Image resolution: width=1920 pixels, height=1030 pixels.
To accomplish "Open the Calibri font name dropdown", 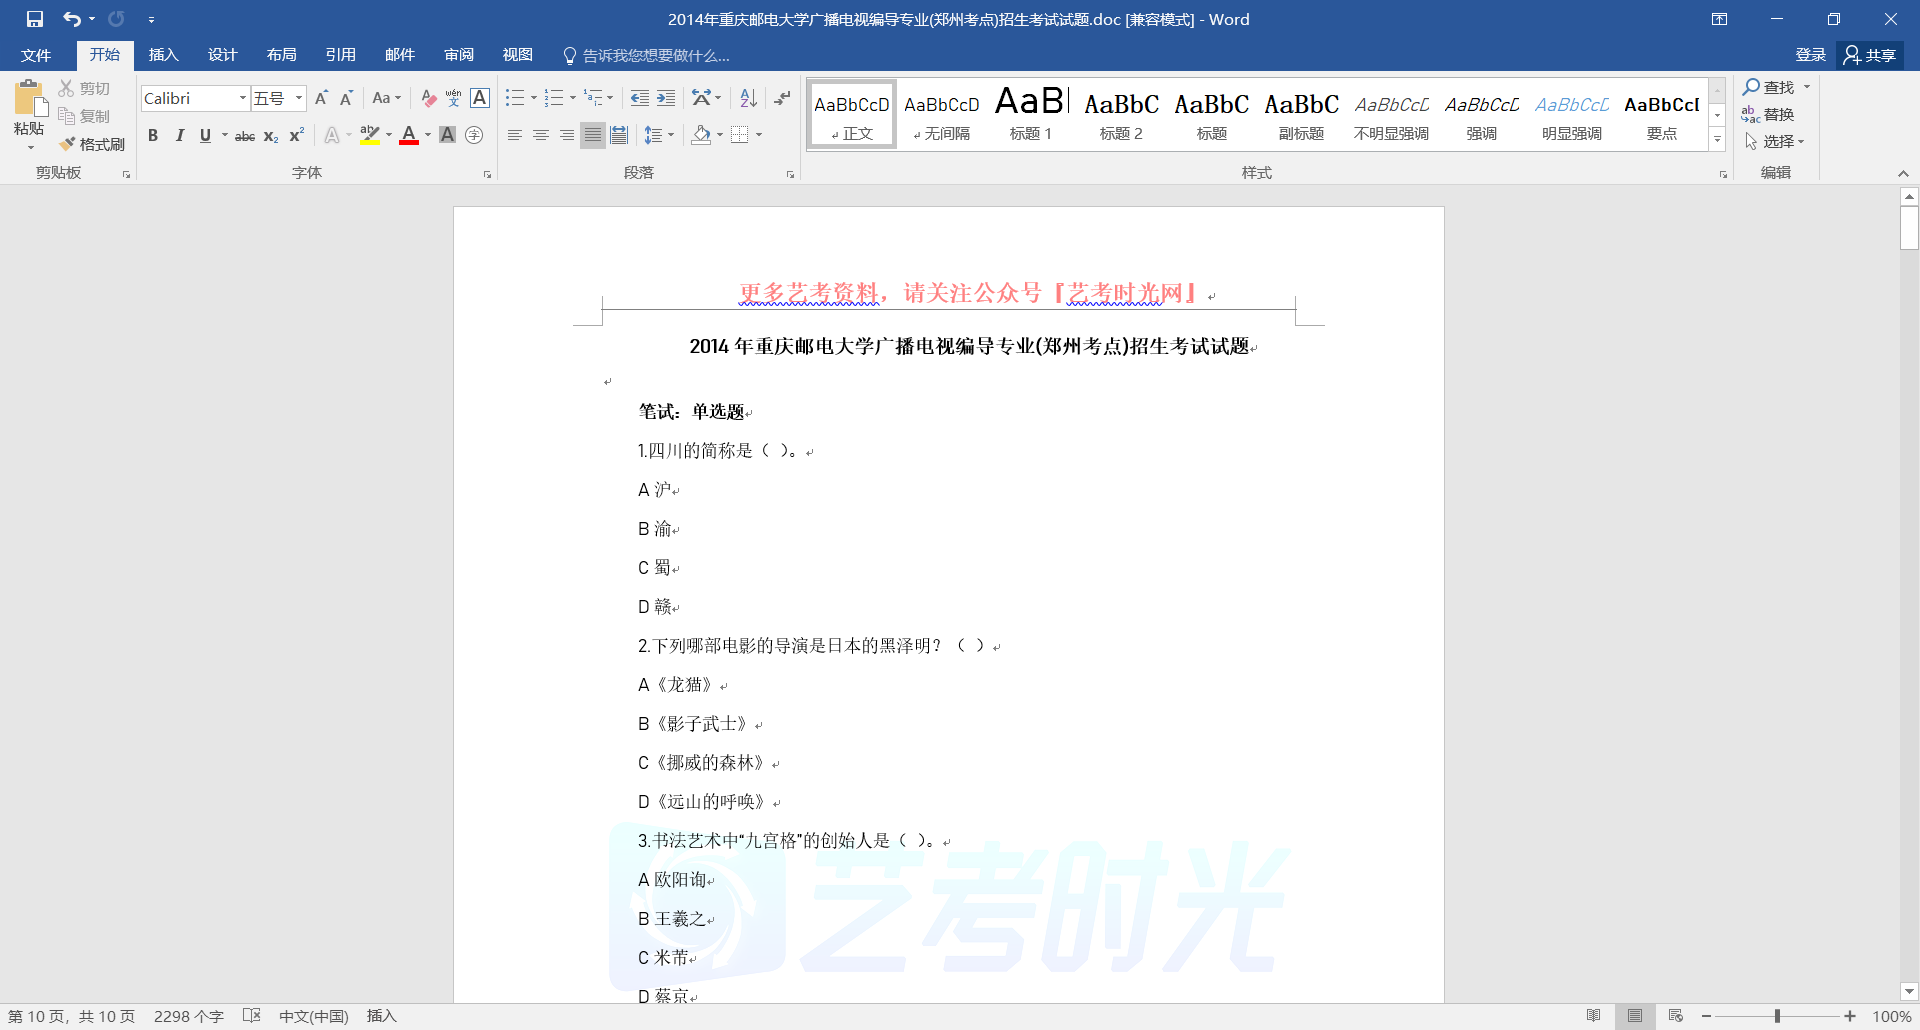I will (x=242, y=98).
